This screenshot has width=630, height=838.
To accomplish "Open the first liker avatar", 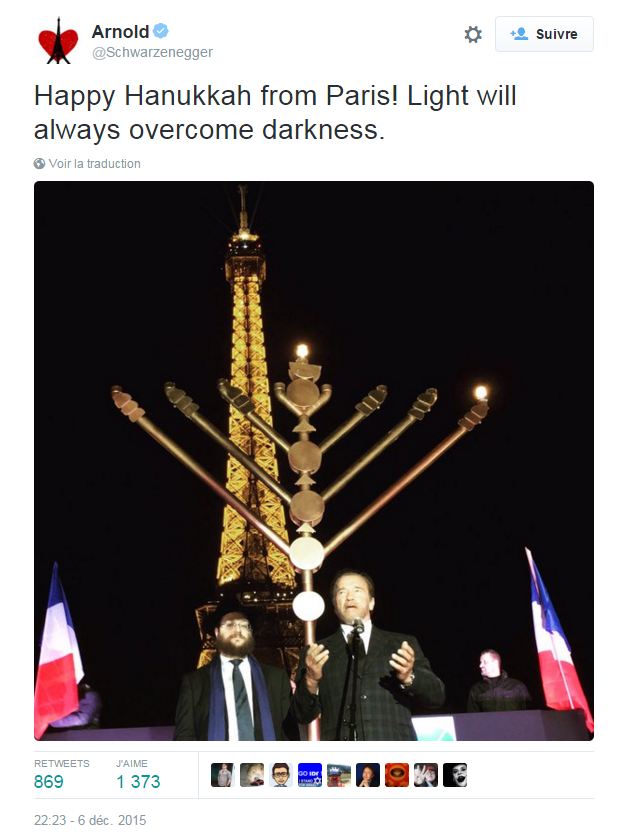I will coord(222,775).
